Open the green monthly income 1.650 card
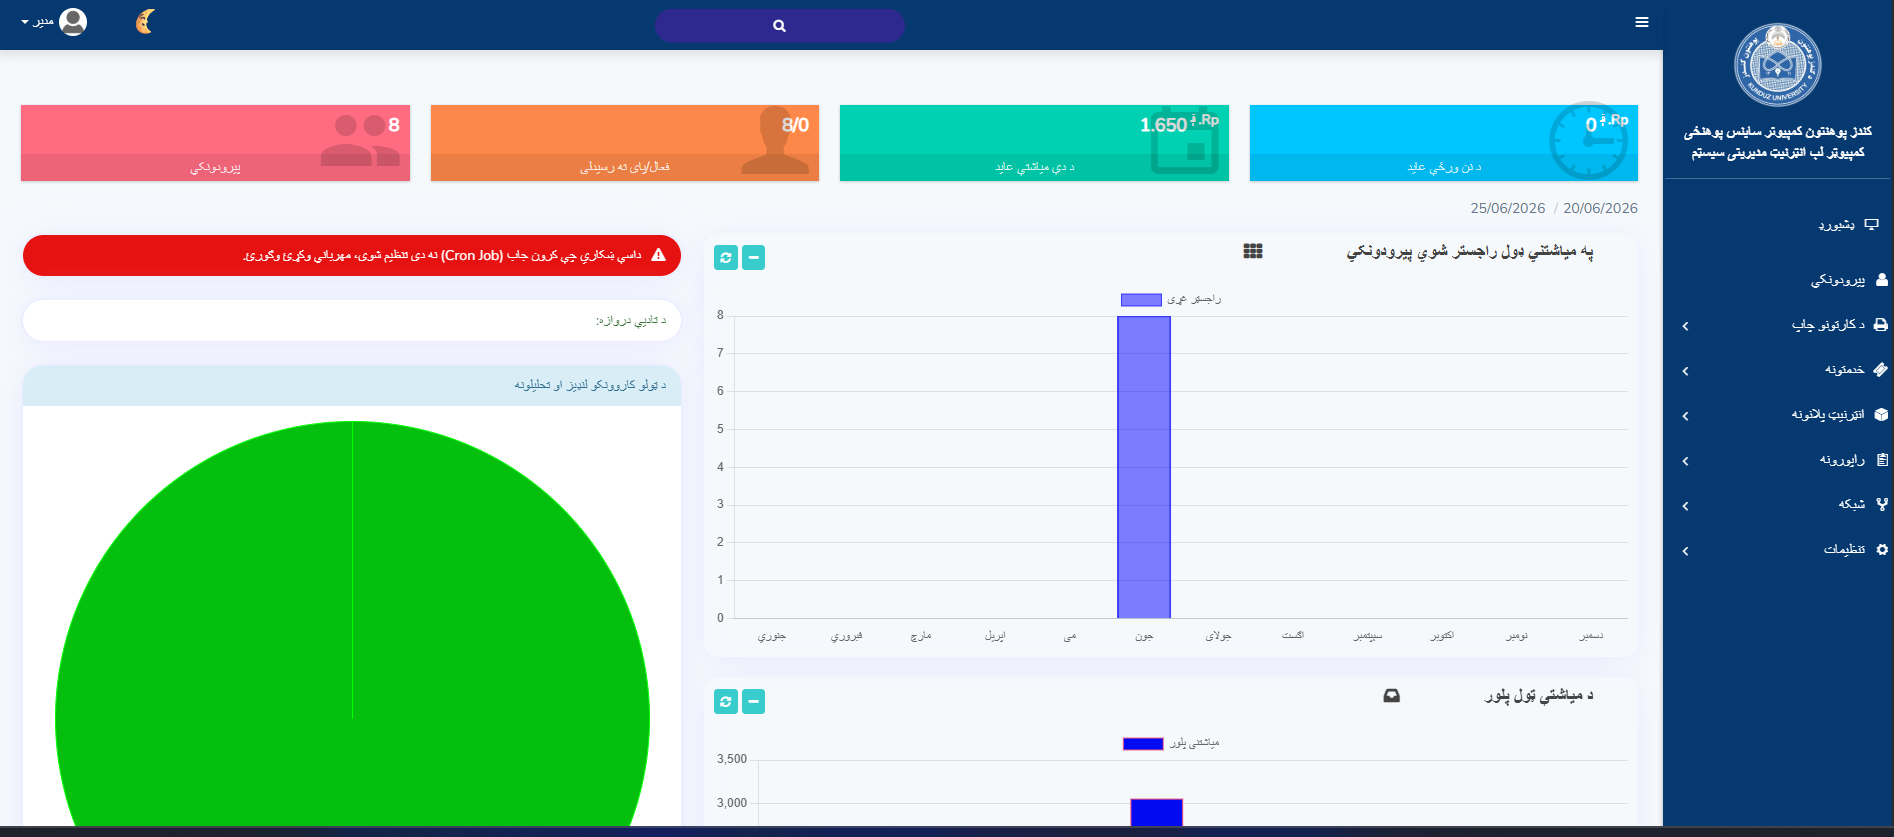 coord(1034,143)
